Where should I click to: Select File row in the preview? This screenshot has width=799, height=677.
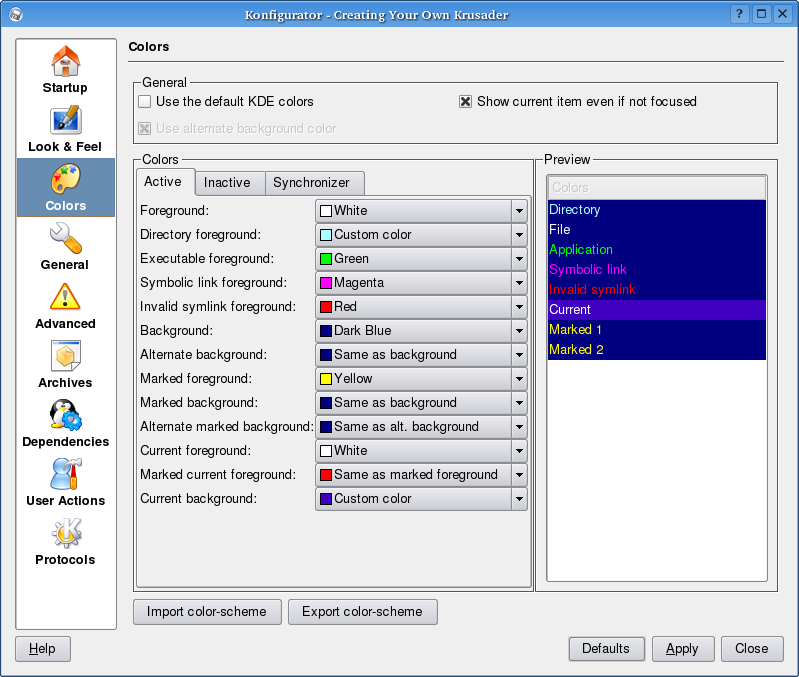tap(657, 230)
